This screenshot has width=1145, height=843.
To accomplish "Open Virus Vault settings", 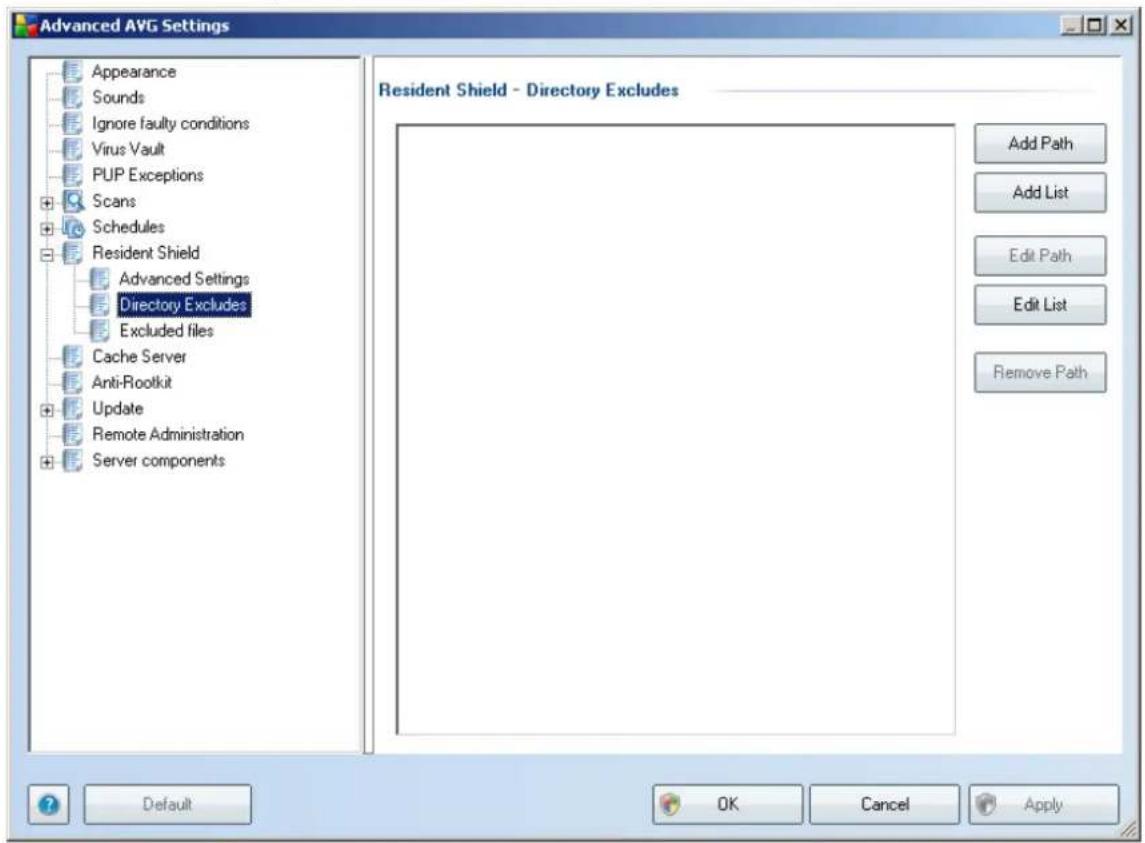I will 128,149.
